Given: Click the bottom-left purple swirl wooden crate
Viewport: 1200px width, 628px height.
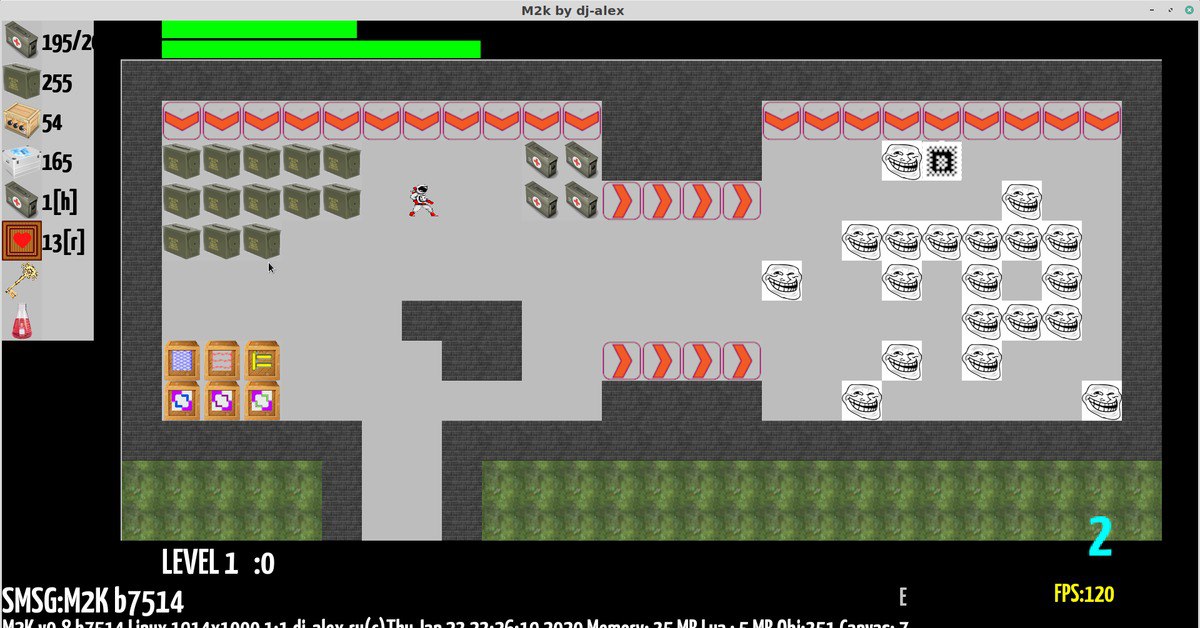Looking at the screenshot, I should [182, 401].
